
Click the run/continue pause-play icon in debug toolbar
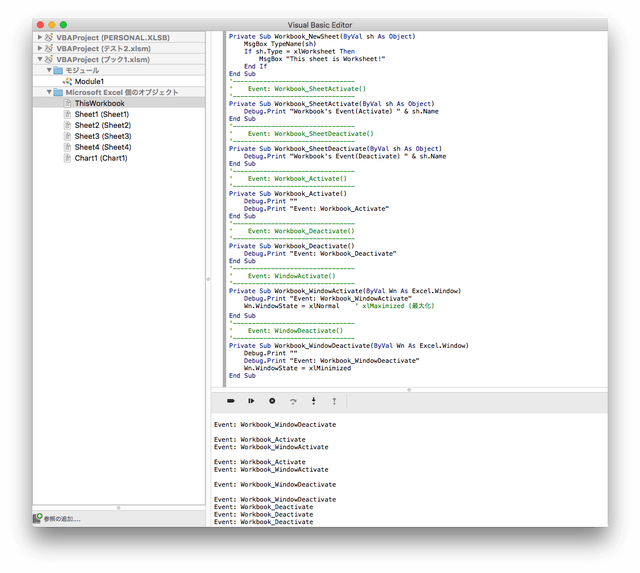(x=251, y=401)
